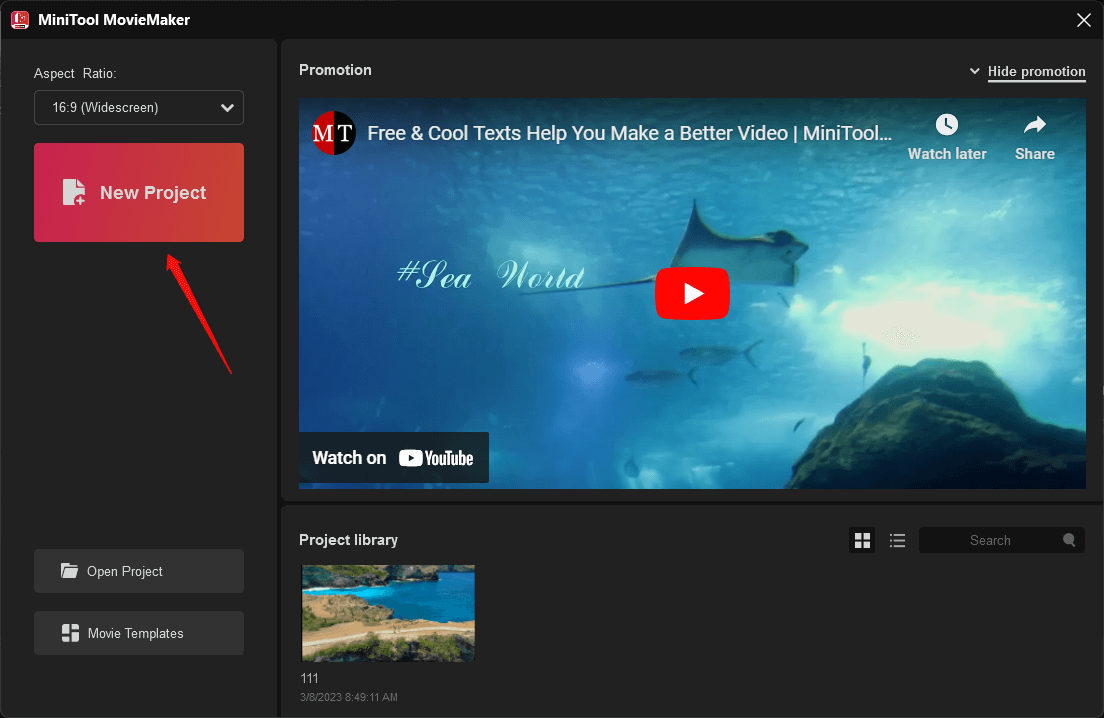Select the project name 111
Image resolution: width=1104 pixels, height=718 pixels.
click(309, 679)
